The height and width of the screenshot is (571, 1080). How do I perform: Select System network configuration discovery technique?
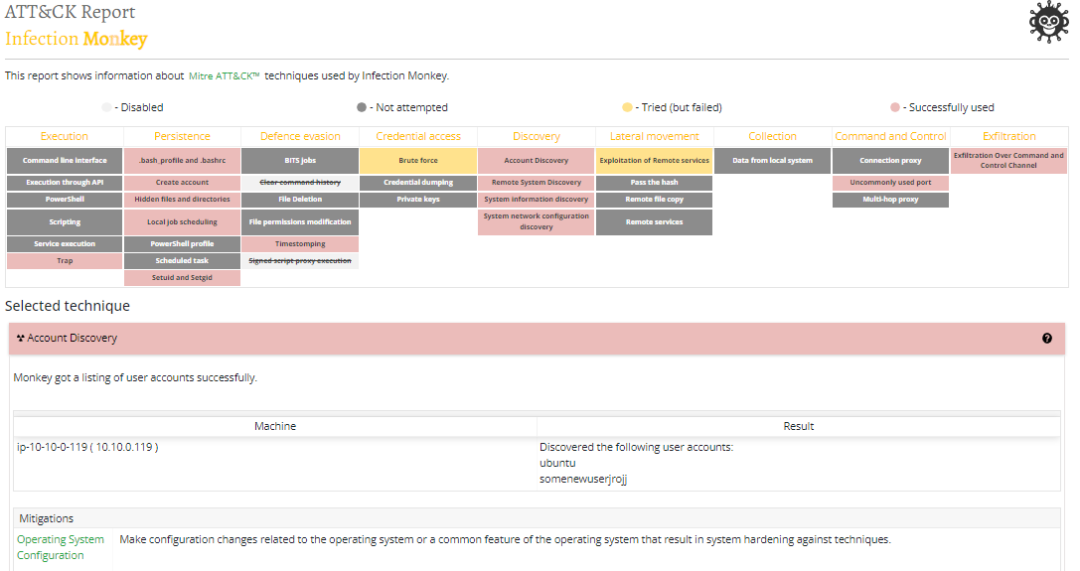pos(536,222)
